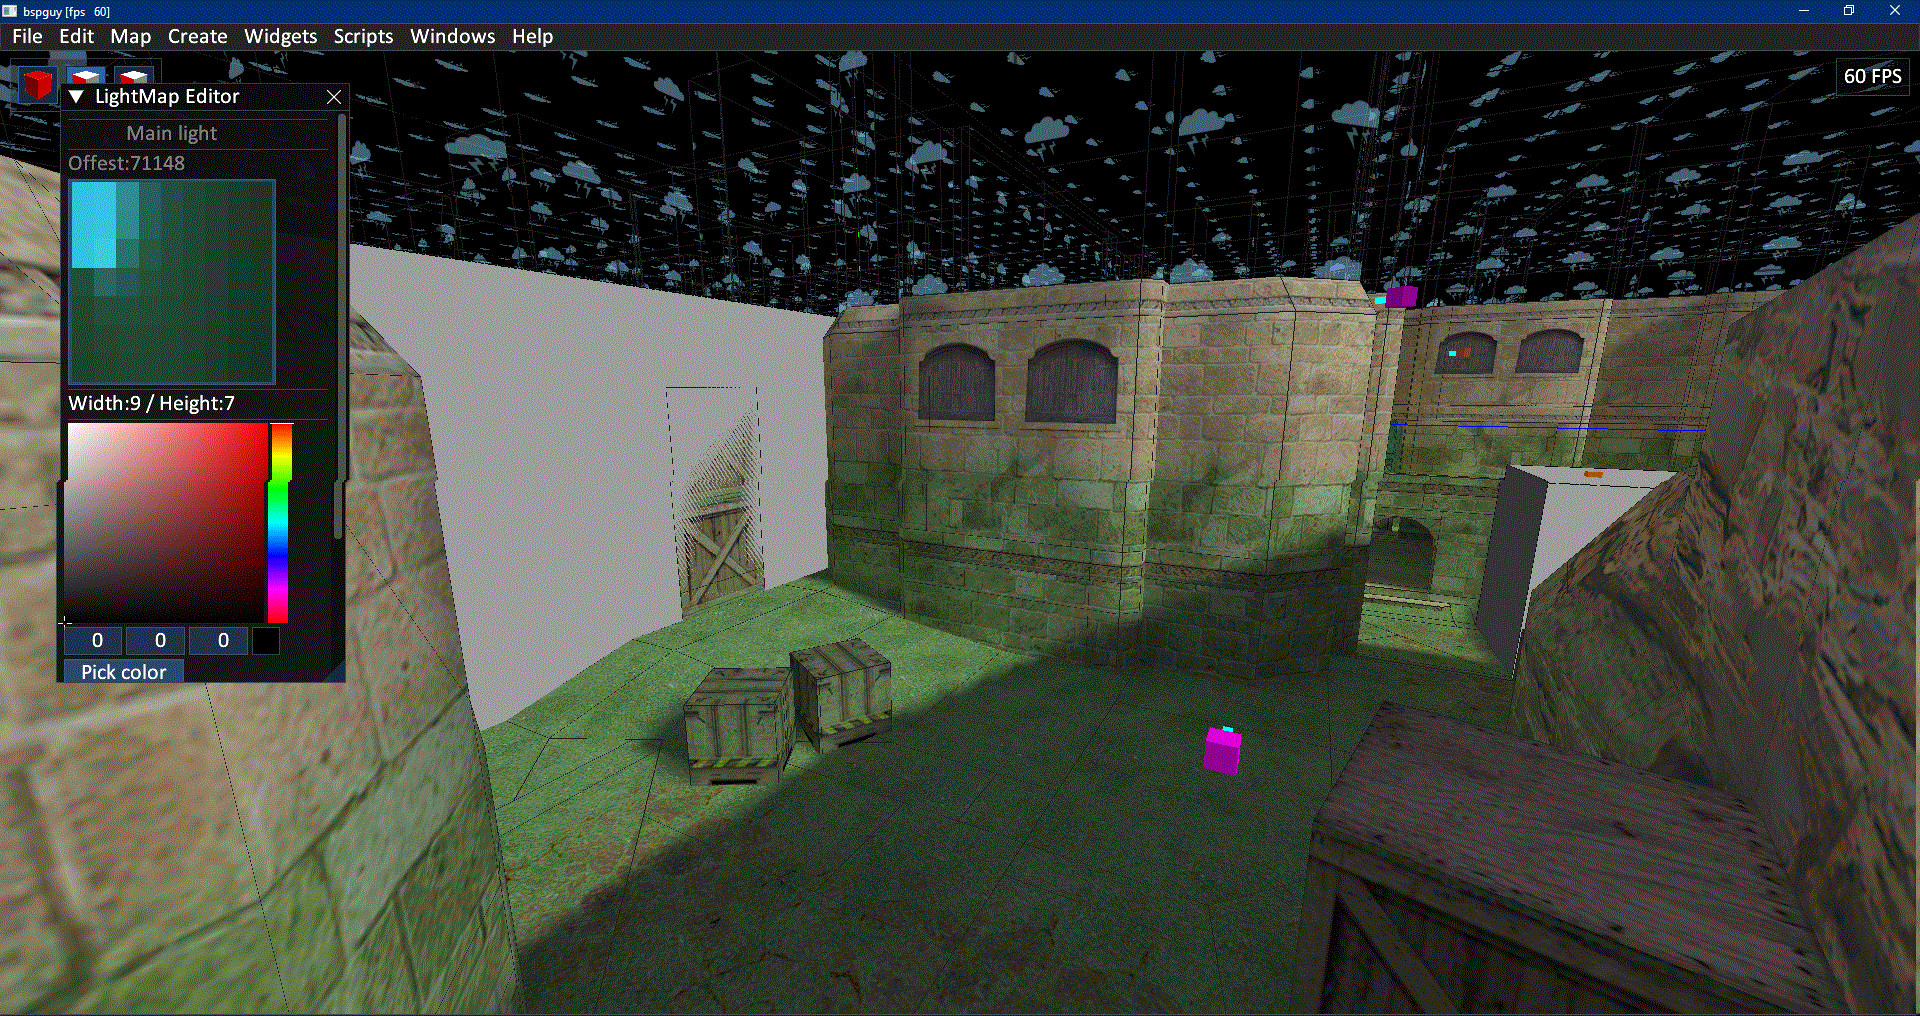Image resolution: width=1920 pixels, height=1016 pixels.
Task: Open the Widgets menu
Action: (x=279, y=36)
